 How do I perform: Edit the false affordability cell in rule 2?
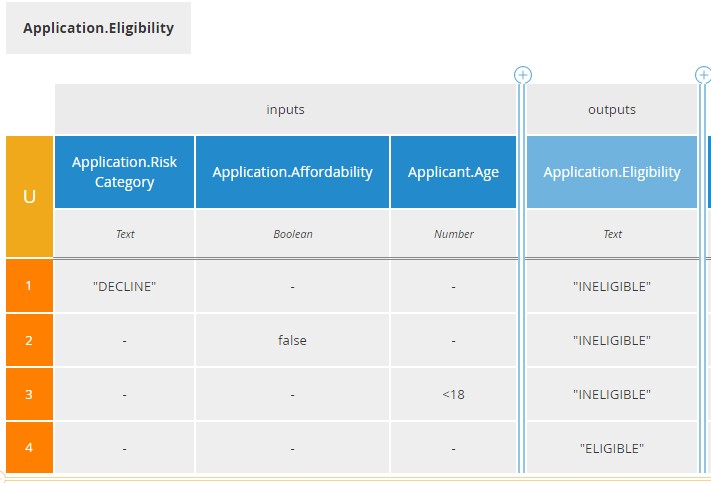click(x=292, y=340)
